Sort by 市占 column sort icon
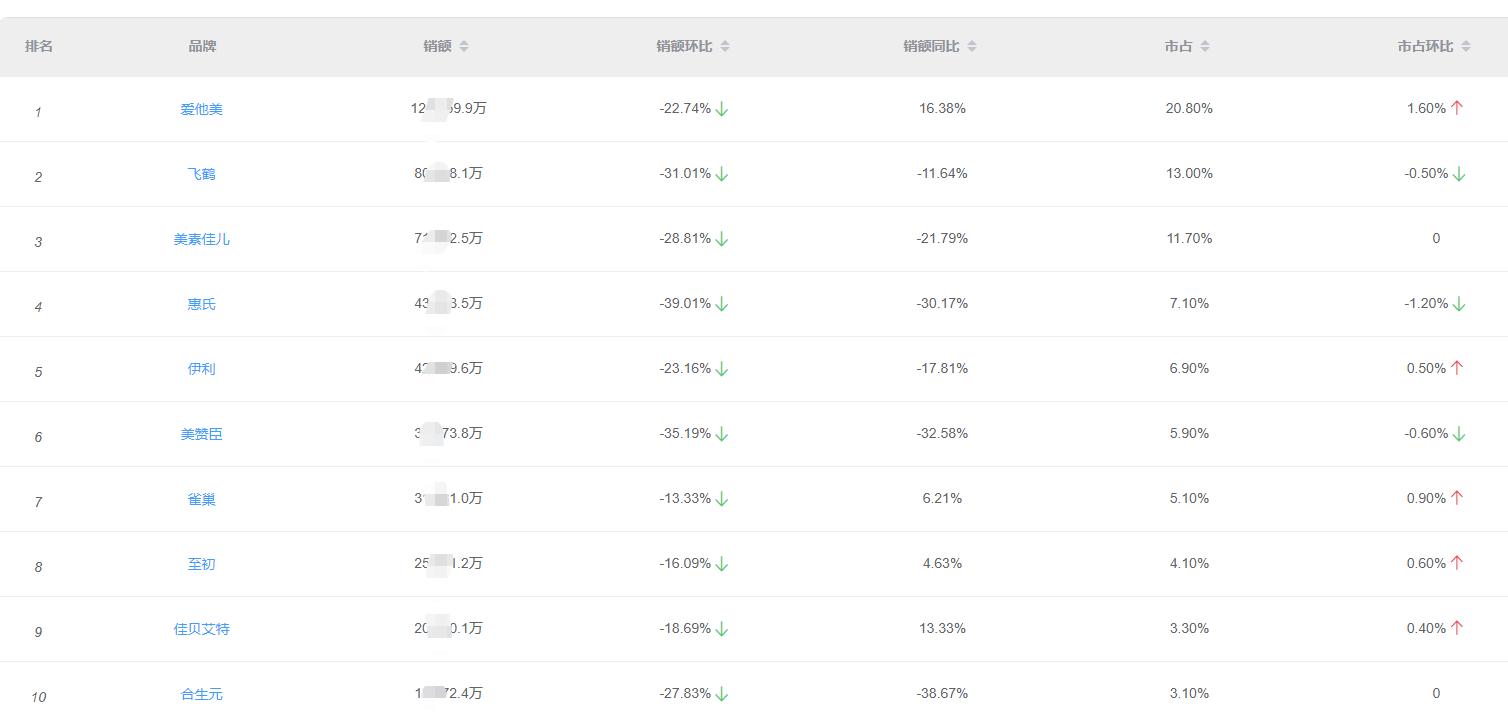The width and height of the screenshot is (1508, 716). (x=1205, y=46)
